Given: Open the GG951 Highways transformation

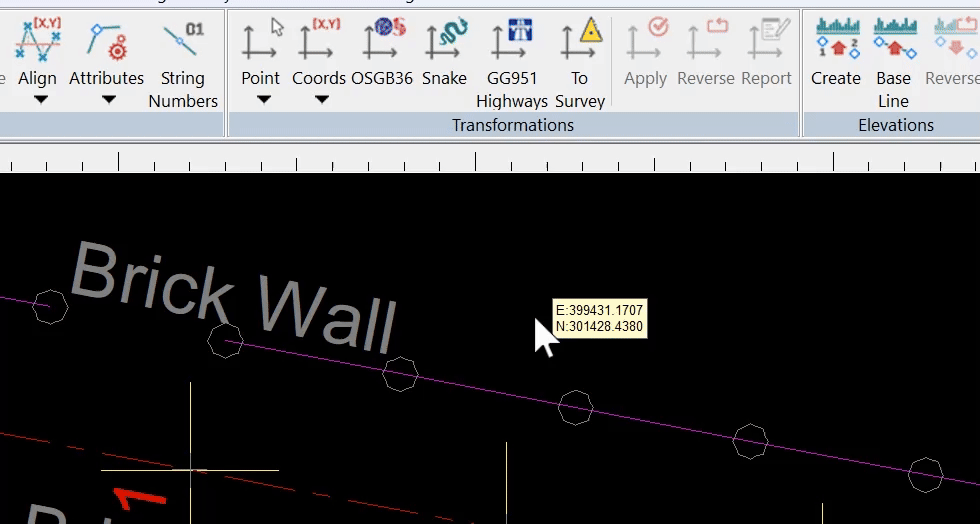Looking at the screenshot, I should (512, 42).
